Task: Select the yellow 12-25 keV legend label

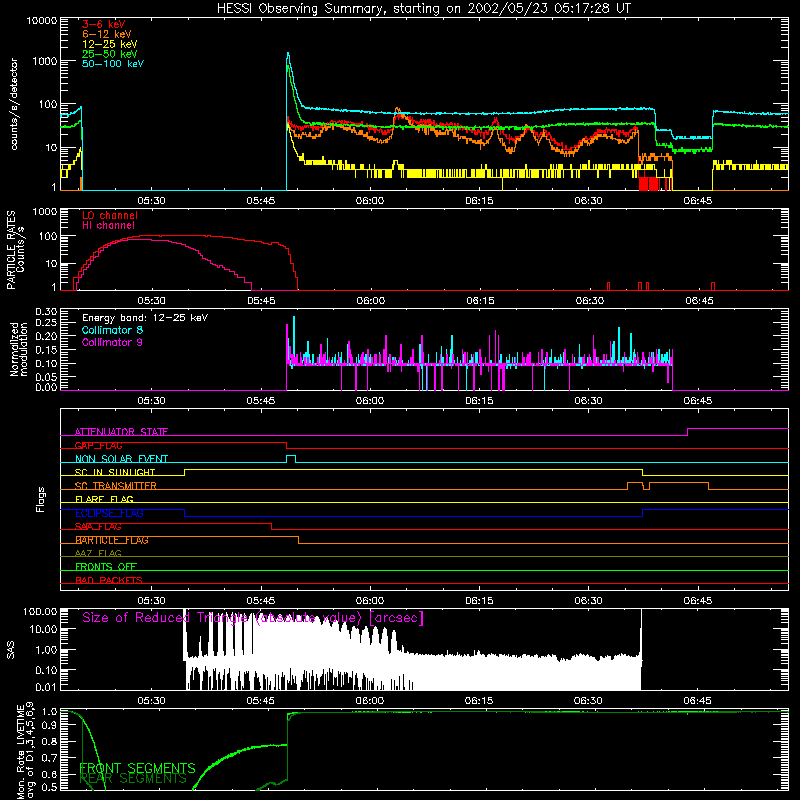Action: [110, 44]
